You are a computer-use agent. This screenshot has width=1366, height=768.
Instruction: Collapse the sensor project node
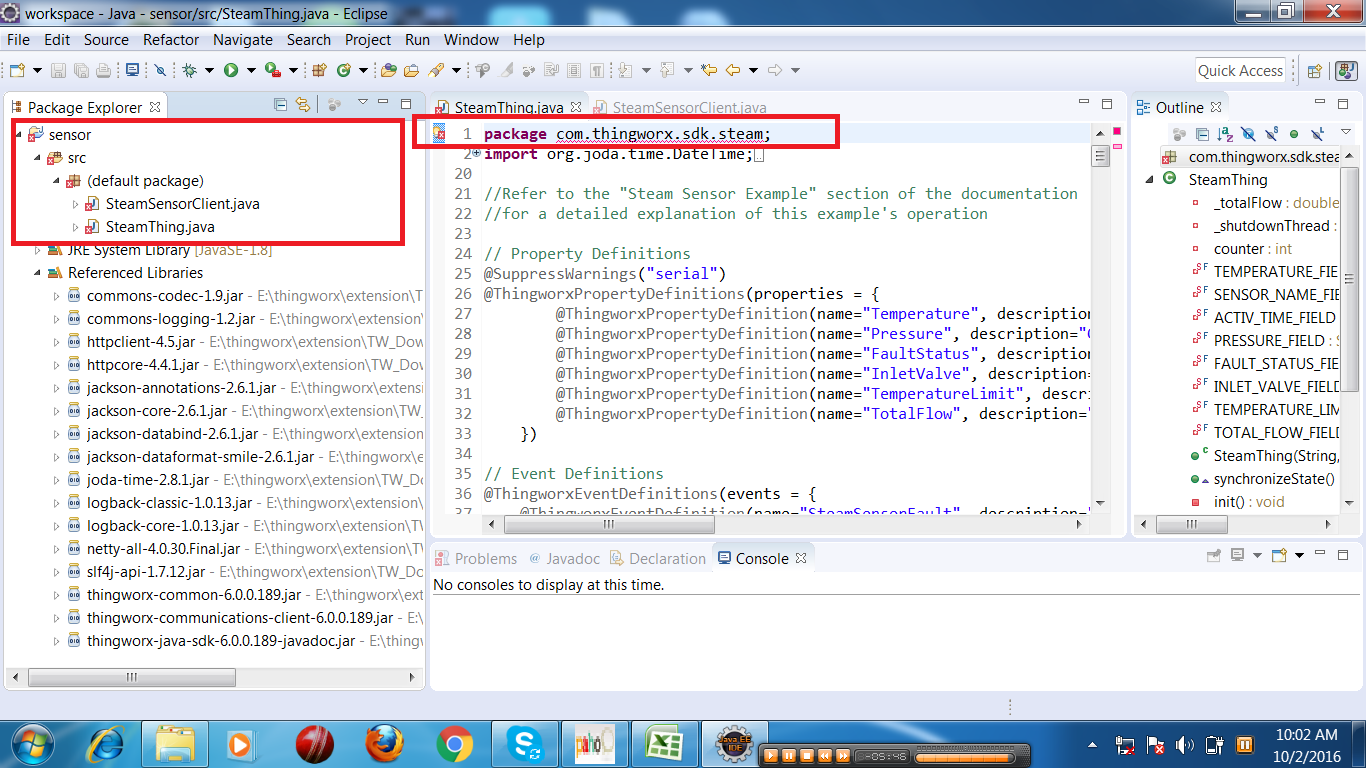point(19,134)
